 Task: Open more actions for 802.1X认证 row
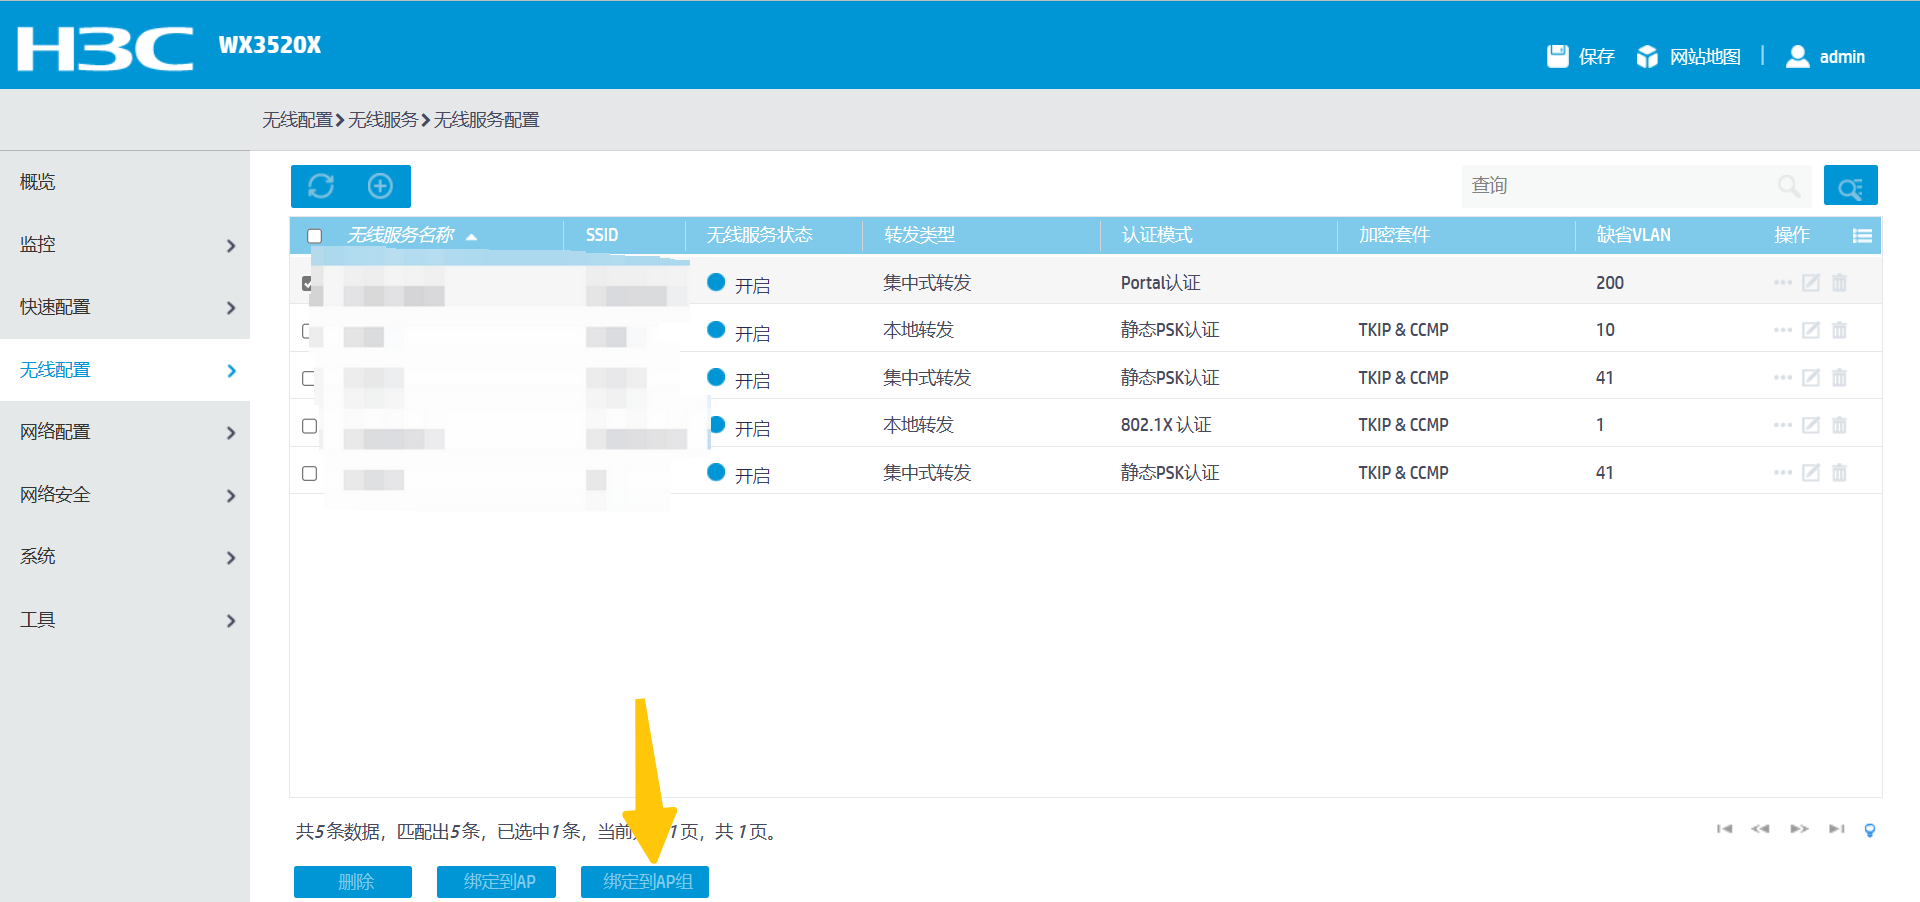point(1782,425)
